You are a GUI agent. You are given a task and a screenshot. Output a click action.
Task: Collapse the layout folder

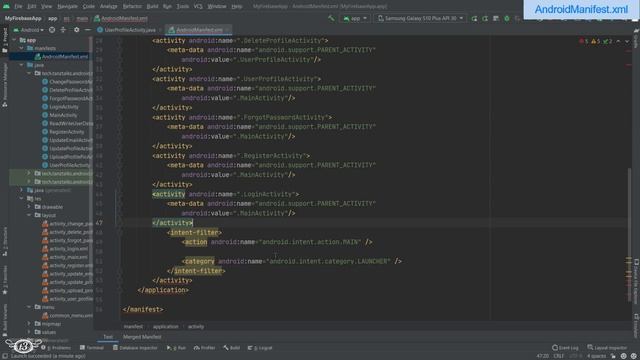(29, 215)
